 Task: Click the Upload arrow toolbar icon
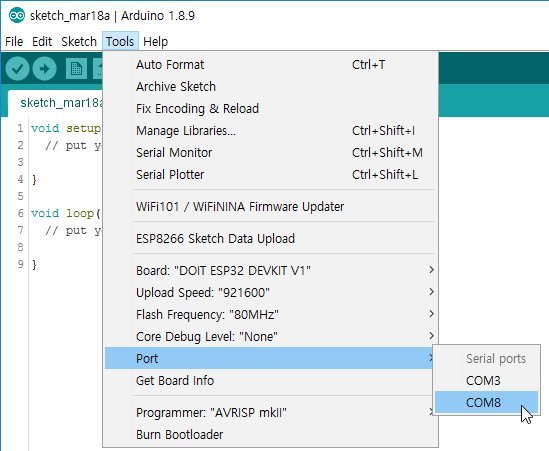tap(44, 69)
